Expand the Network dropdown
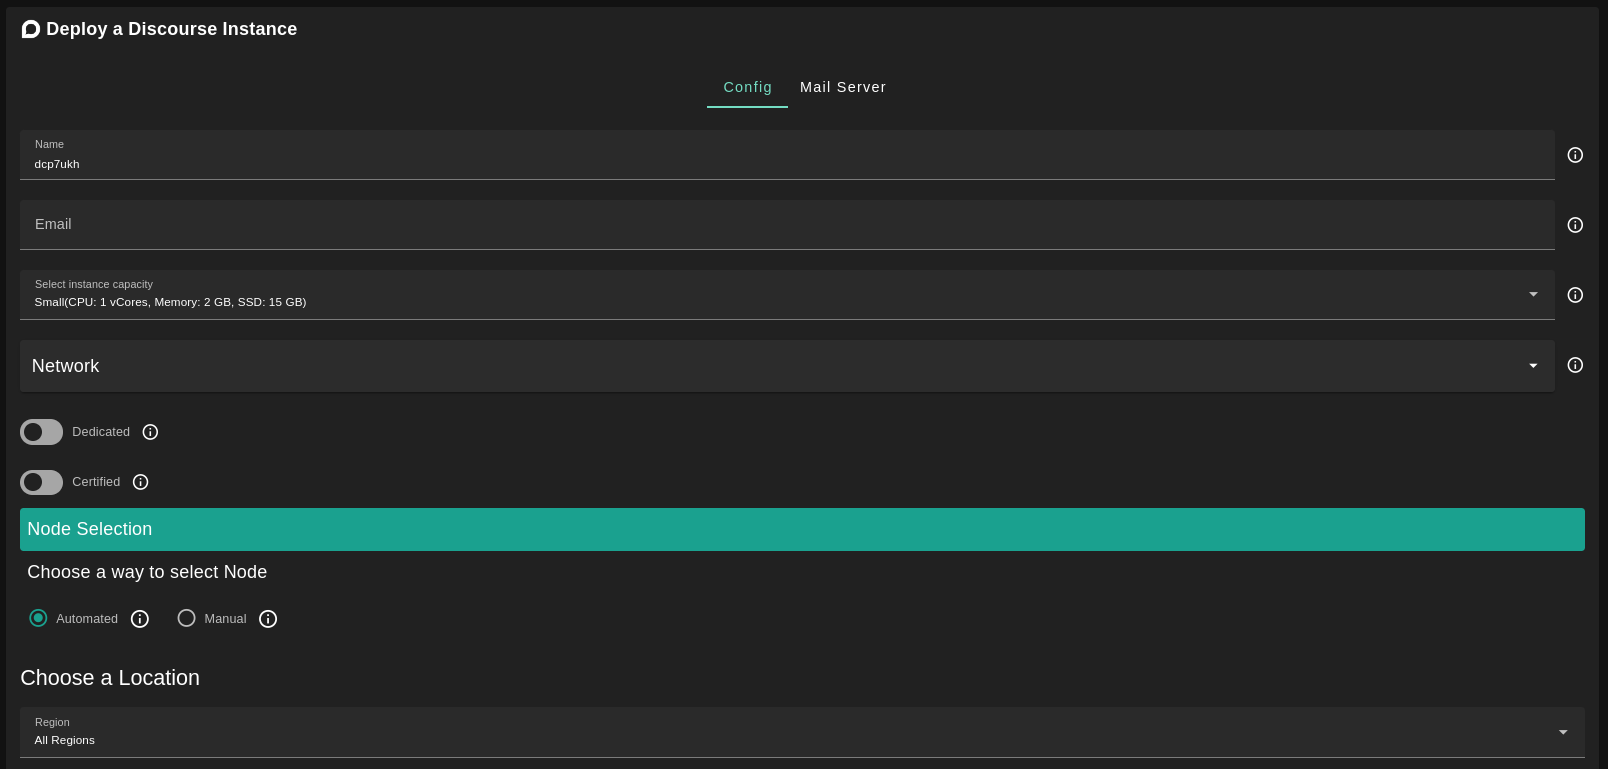The height and width of the screenshot is (769, 1608). point(786,366)
